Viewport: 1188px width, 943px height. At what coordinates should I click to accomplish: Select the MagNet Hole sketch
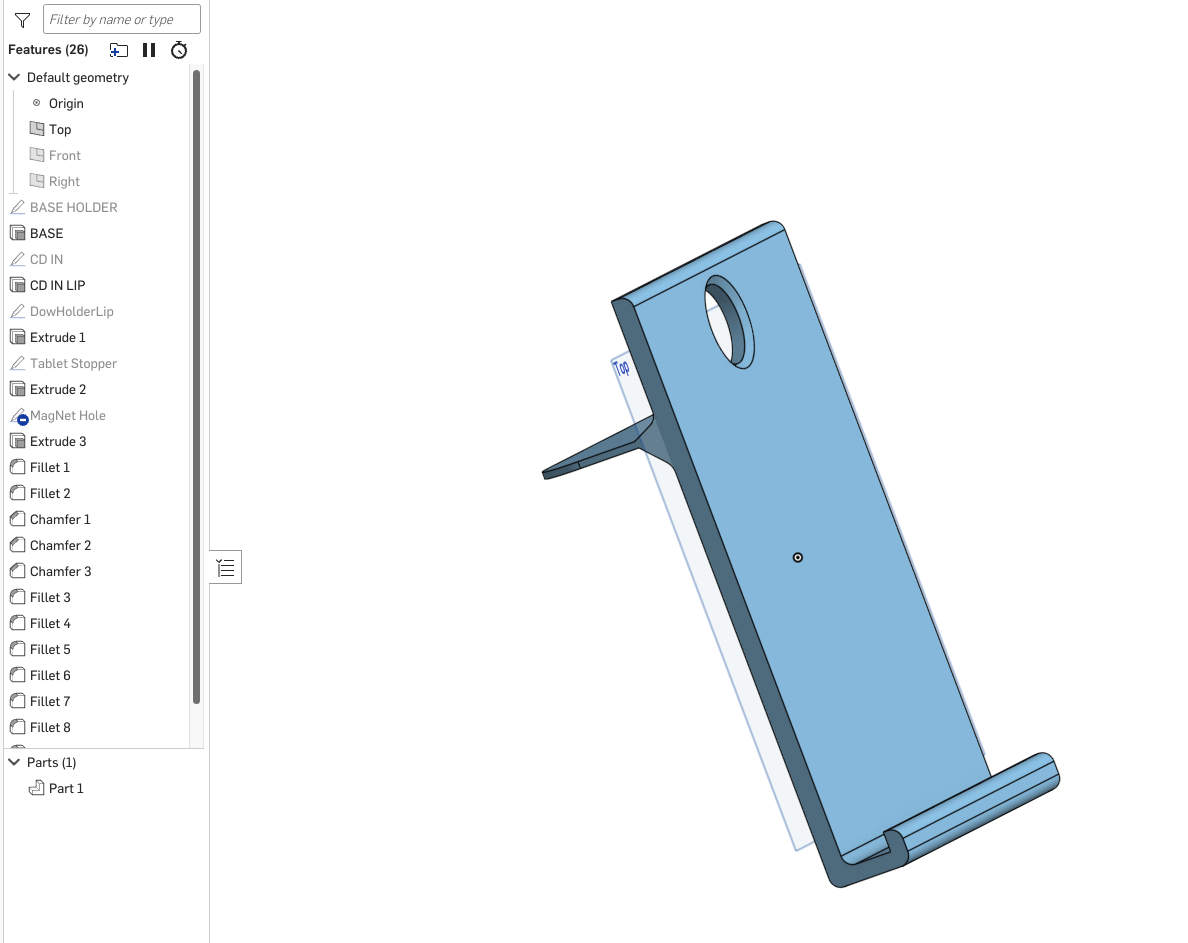tap(67, 415)
